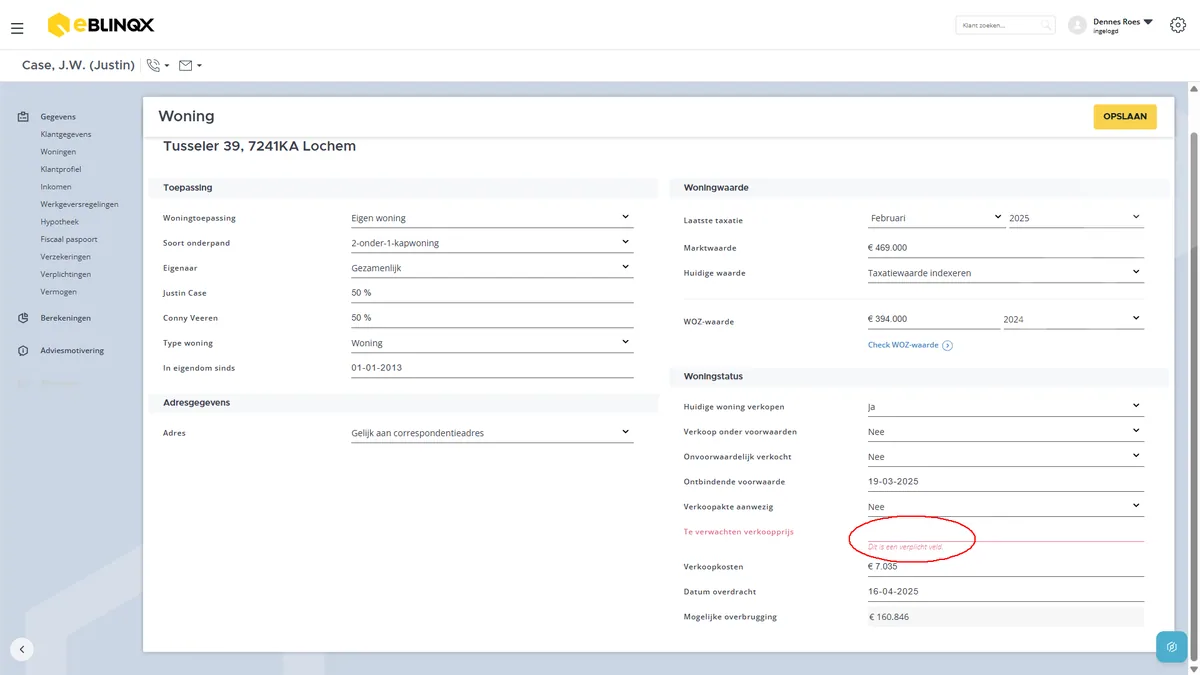
Task: Click the page's vertical scrollbar
Action: (x=1194, y=395)
